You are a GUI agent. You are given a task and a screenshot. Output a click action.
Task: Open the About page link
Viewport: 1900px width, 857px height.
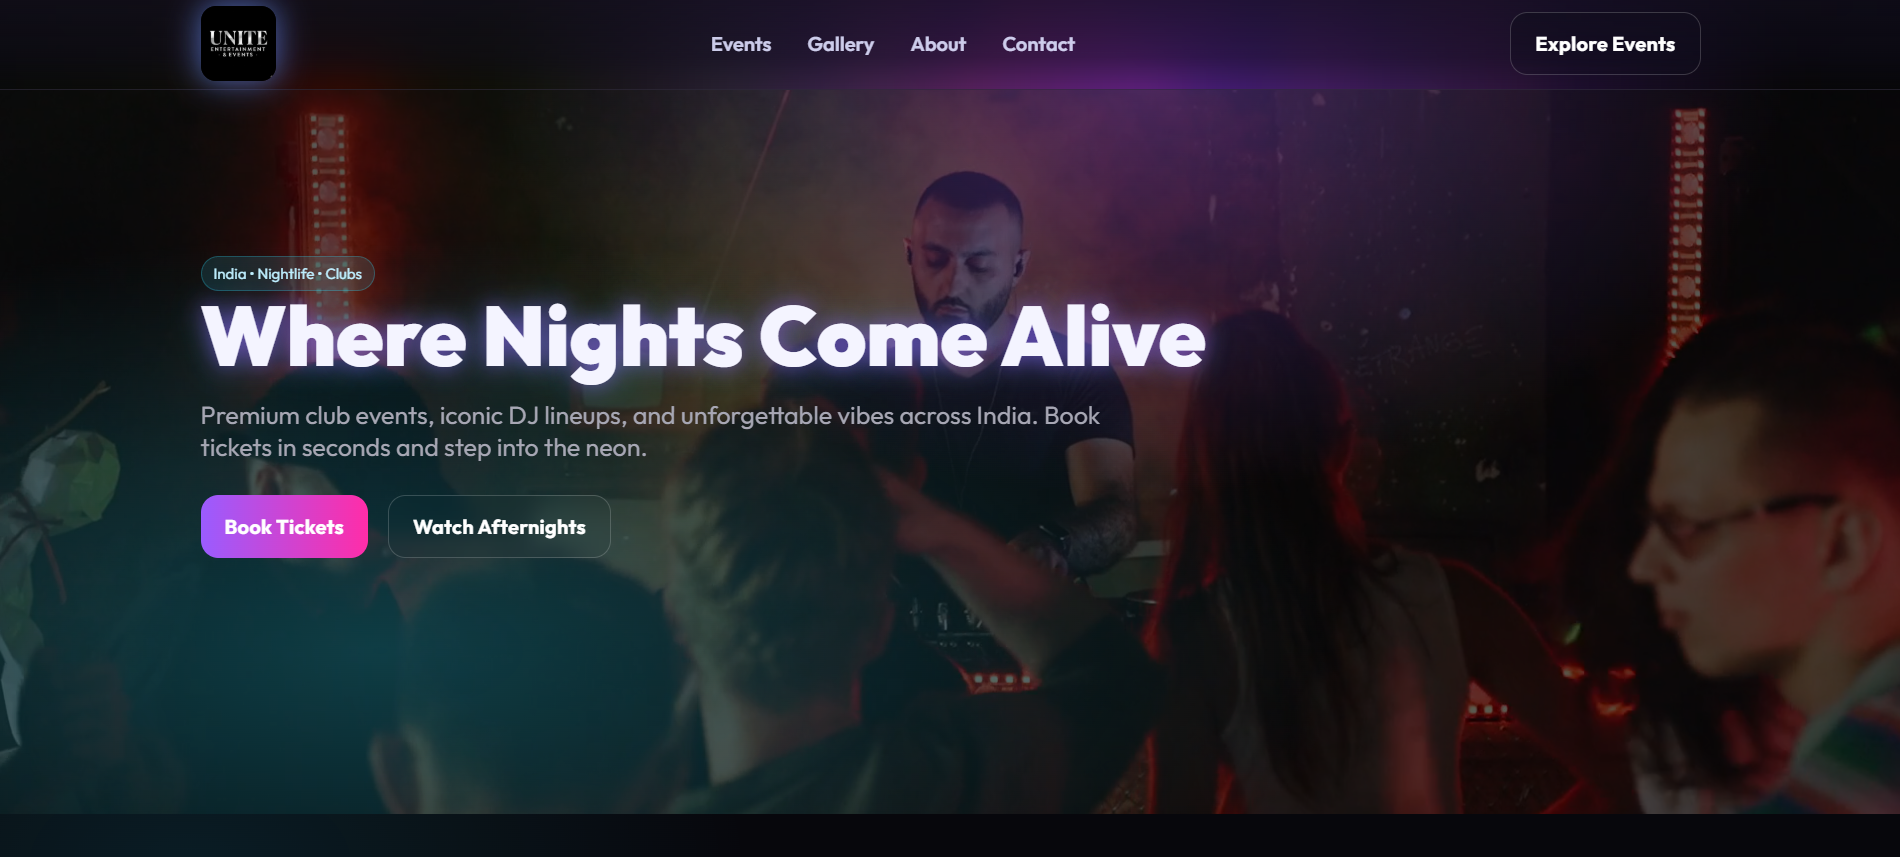click(938, 44)
